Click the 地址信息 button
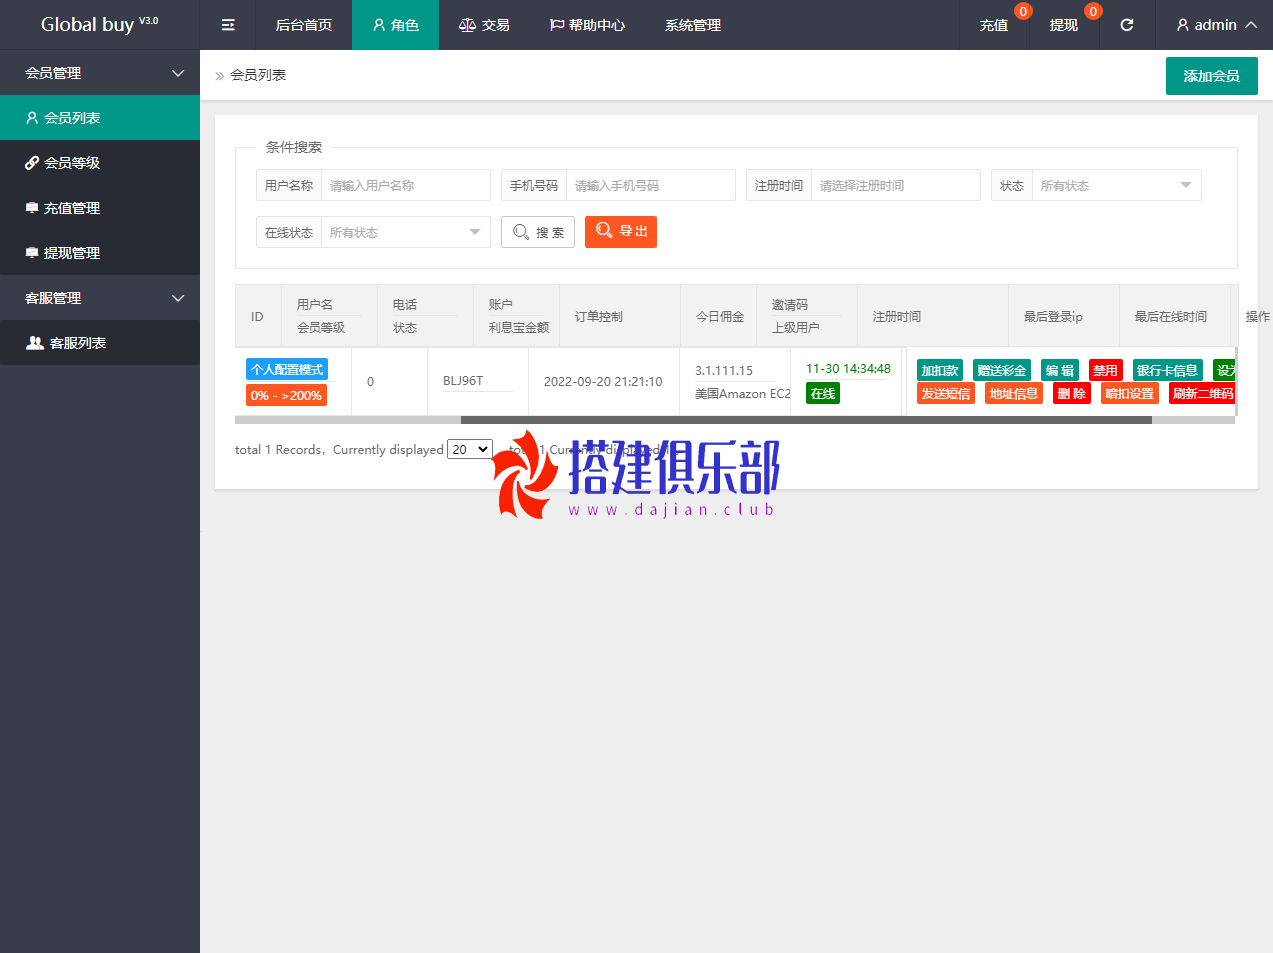Image resolution: width=1273 pixels, height=953 pixels. [1014, 393]
